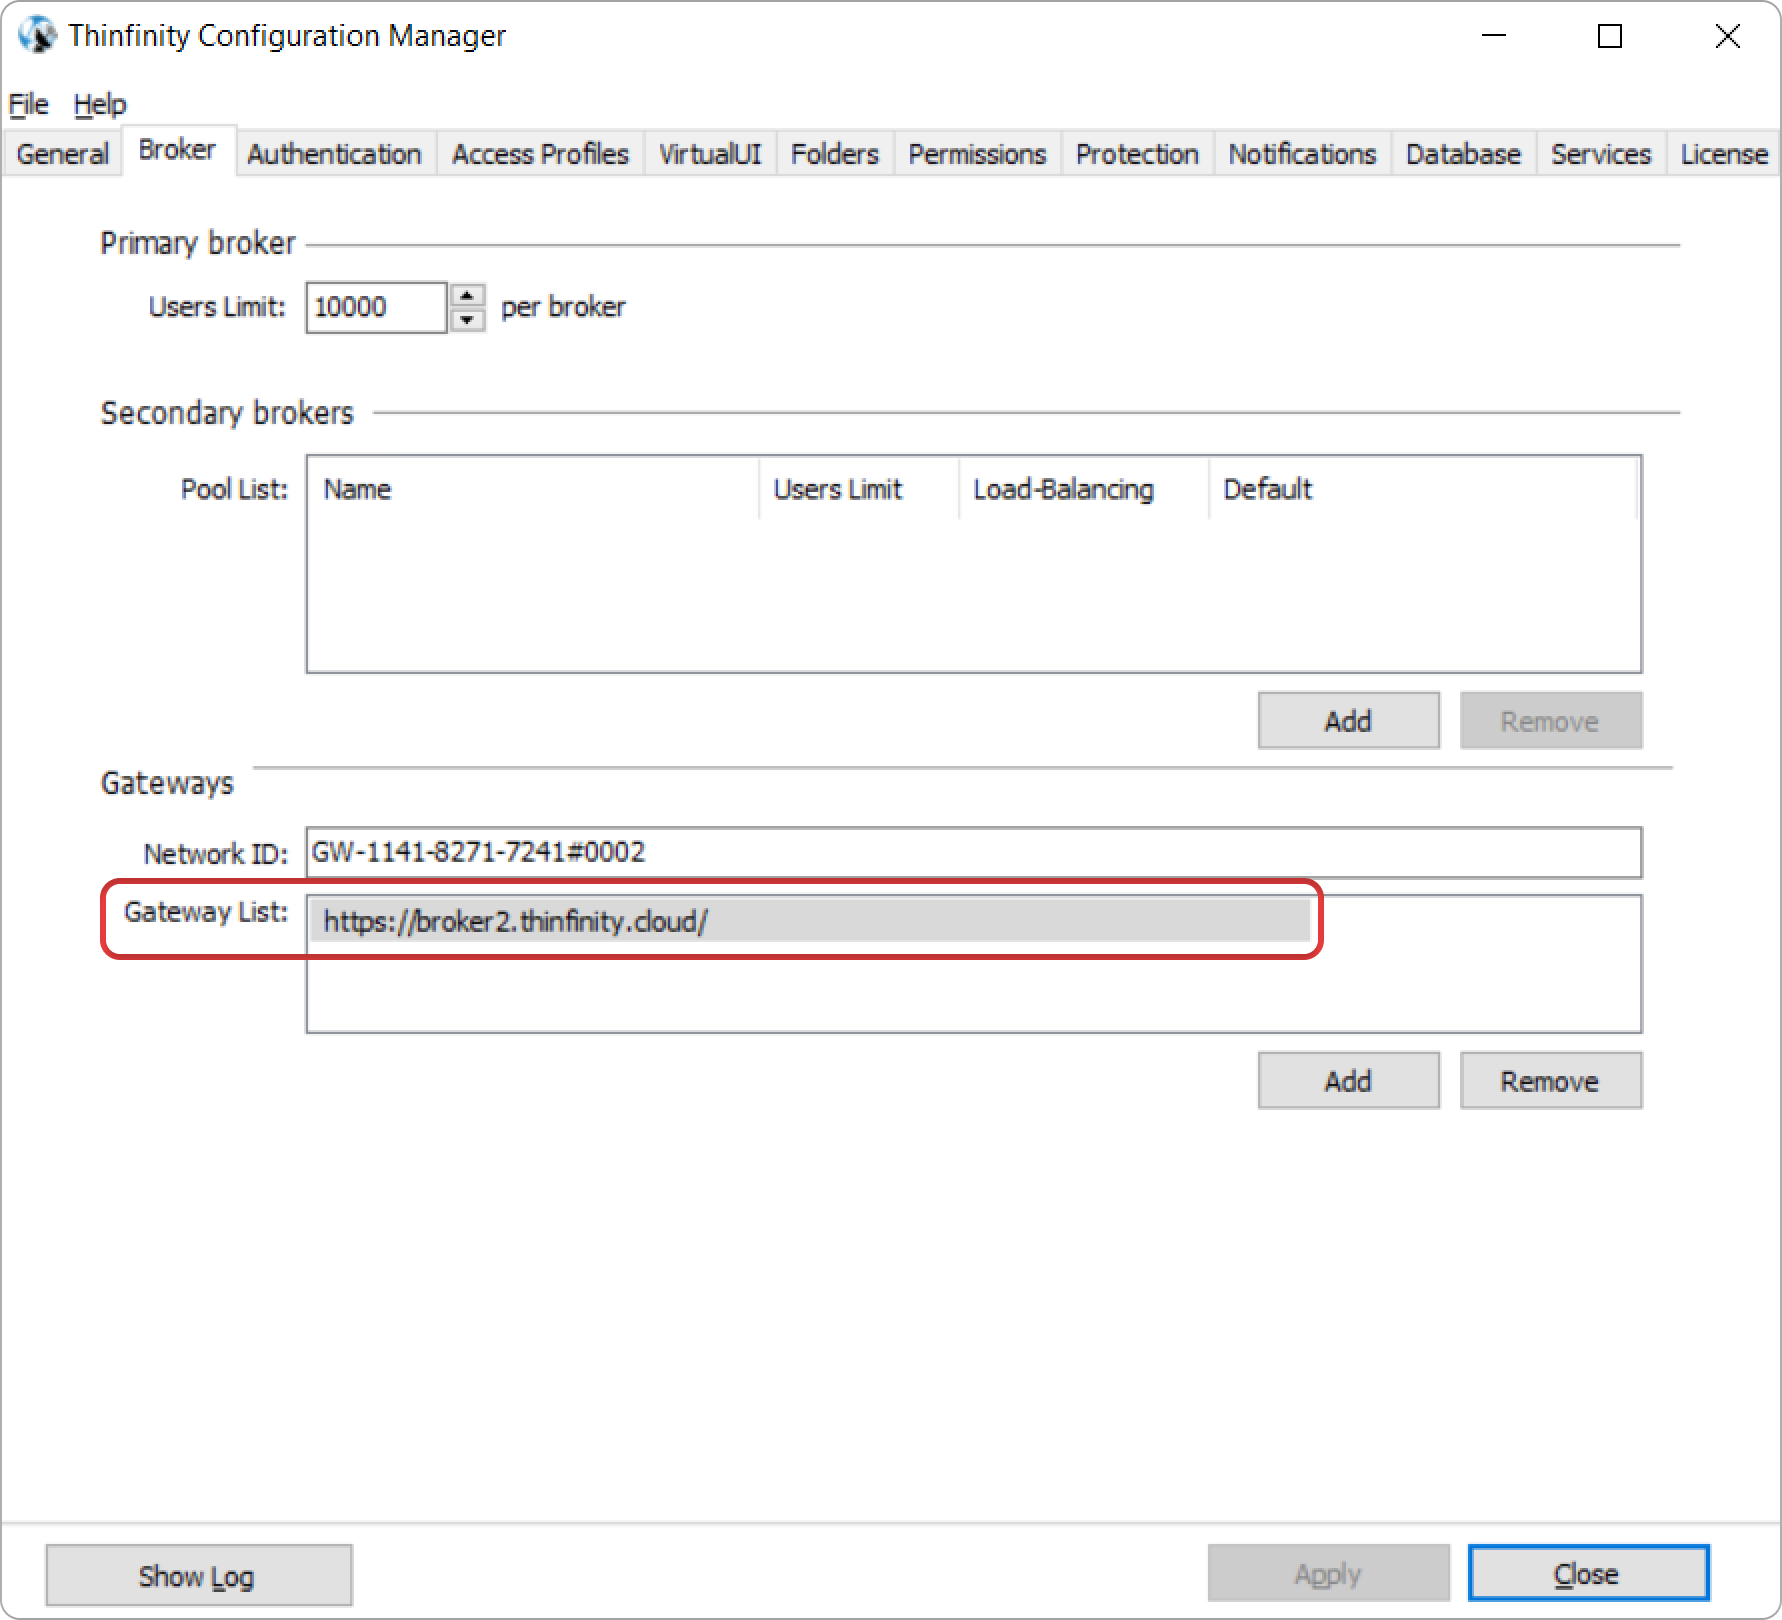
Task: Click the Close button at the bottom
Action: [1588, 1574]
